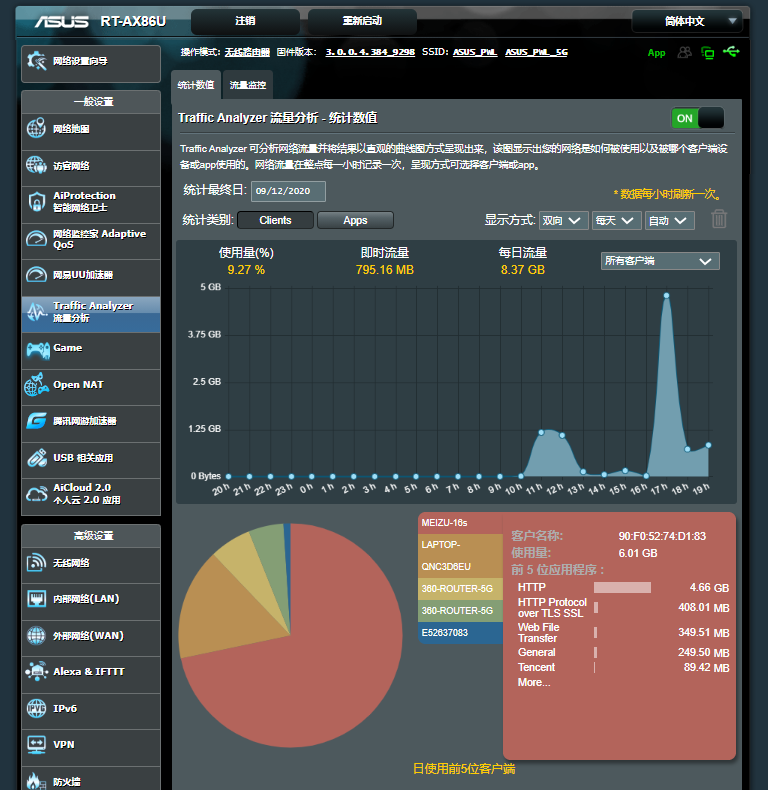The image size is (768, 790).
Task: Open the UU accelerator icon
Action: click(36, 275)
